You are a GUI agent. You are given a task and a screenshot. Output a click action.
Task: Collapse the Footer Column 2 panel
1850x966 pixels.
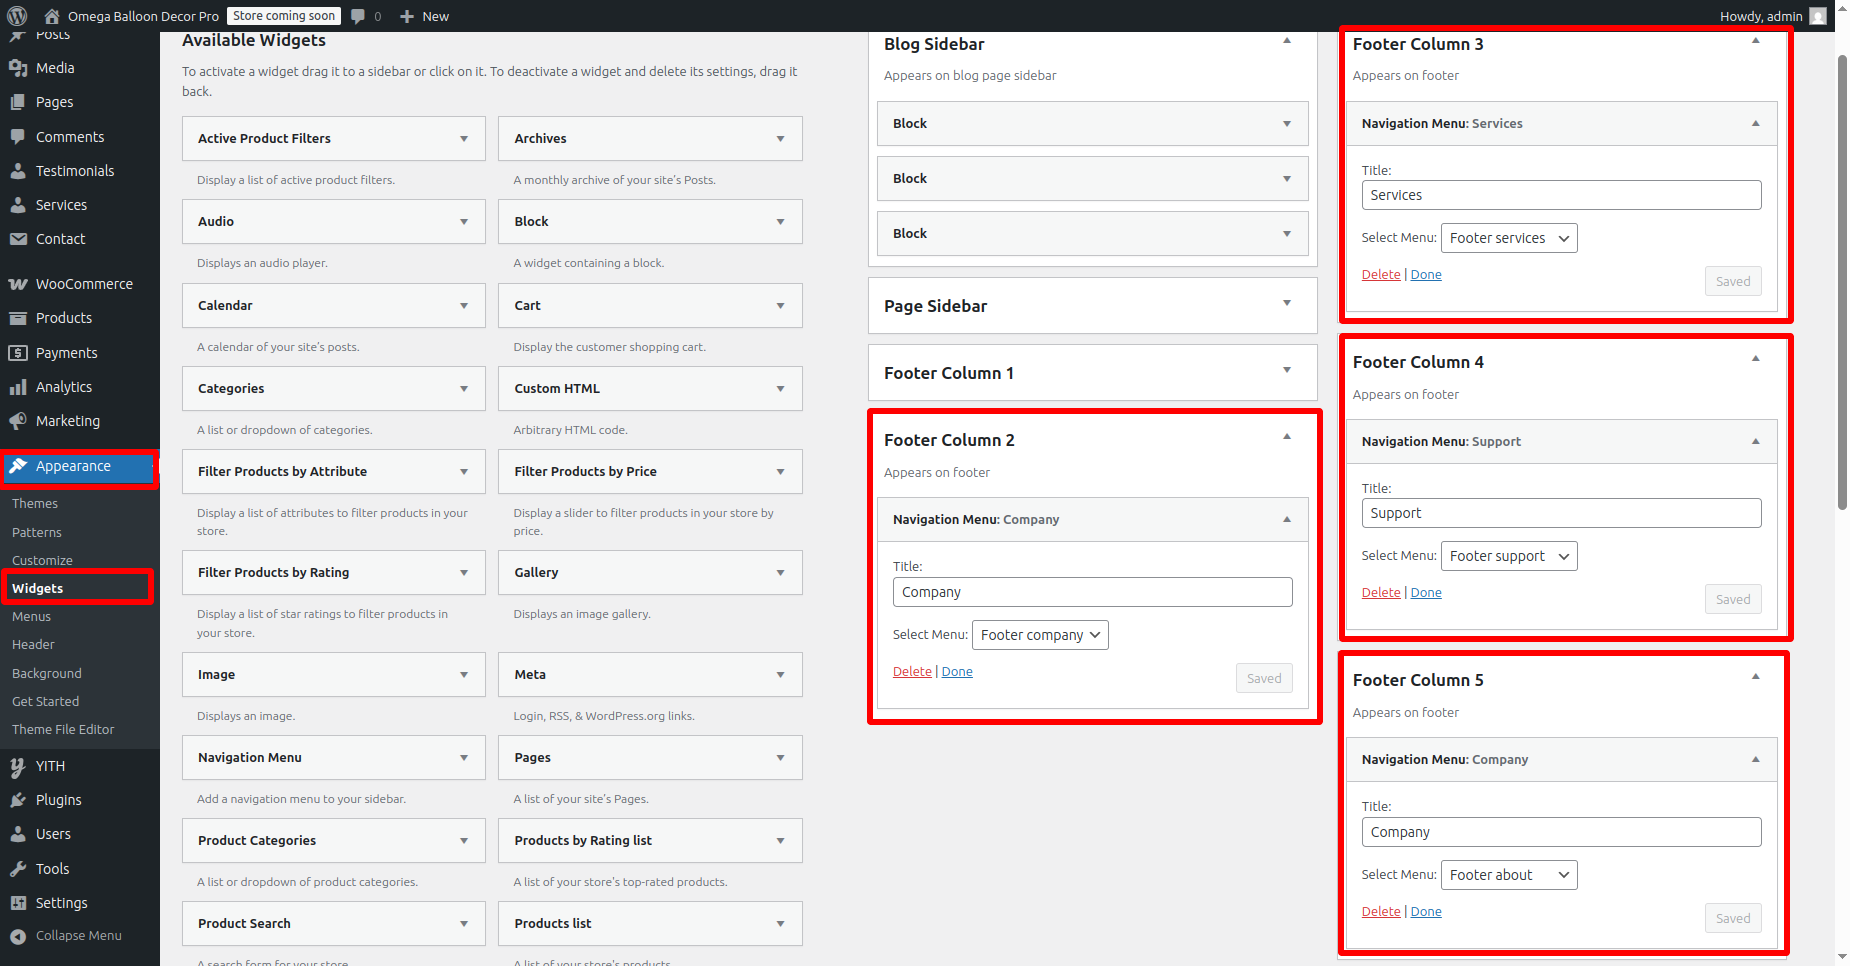point(1287,437)
